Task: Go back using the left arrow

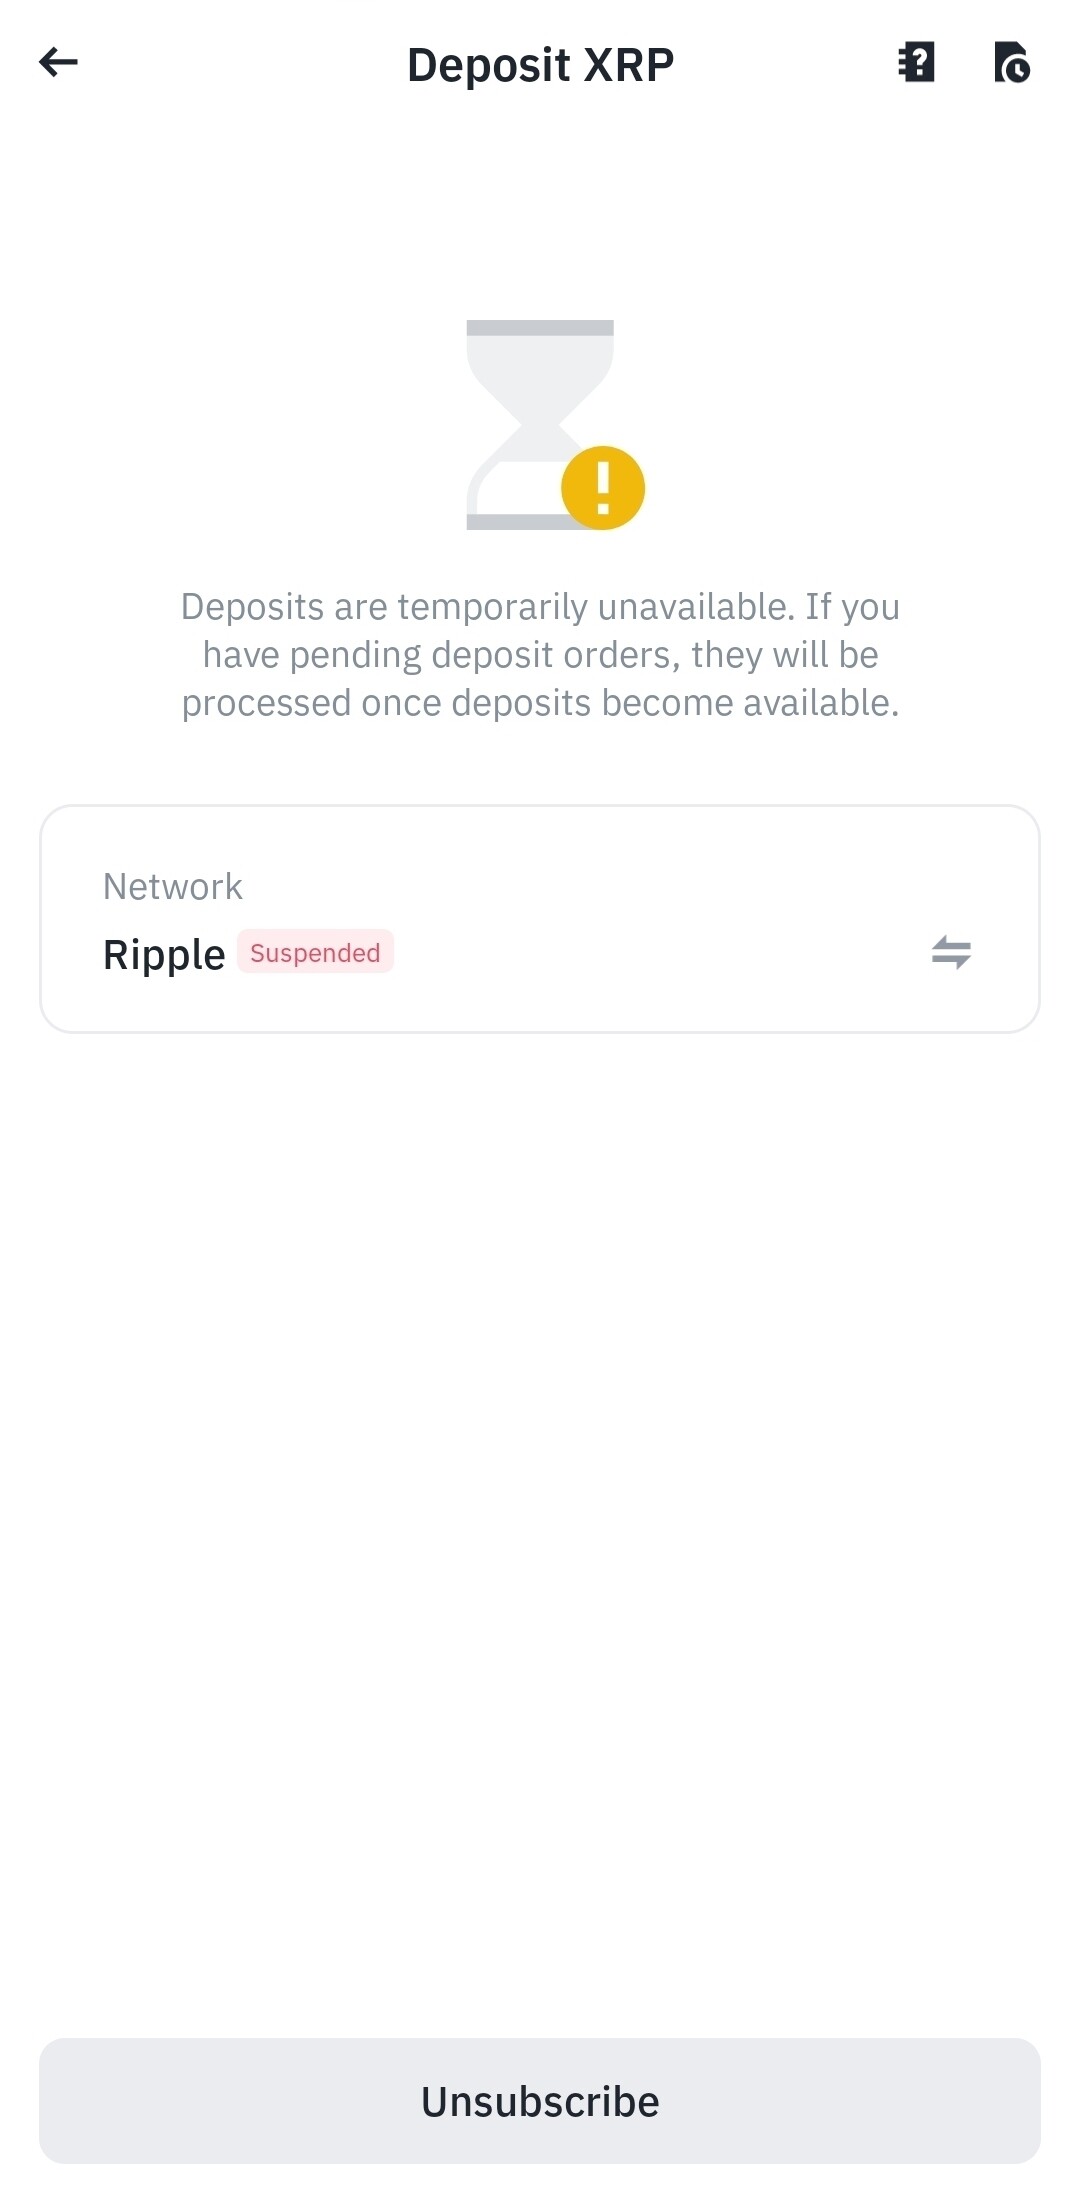Action: (x=58, y=63)
